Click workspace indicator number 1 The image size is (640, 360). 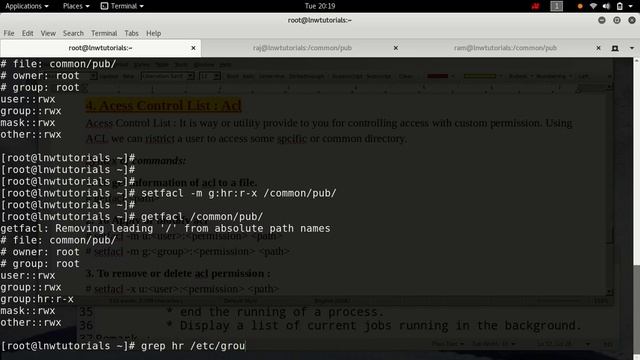click(556, 6)
